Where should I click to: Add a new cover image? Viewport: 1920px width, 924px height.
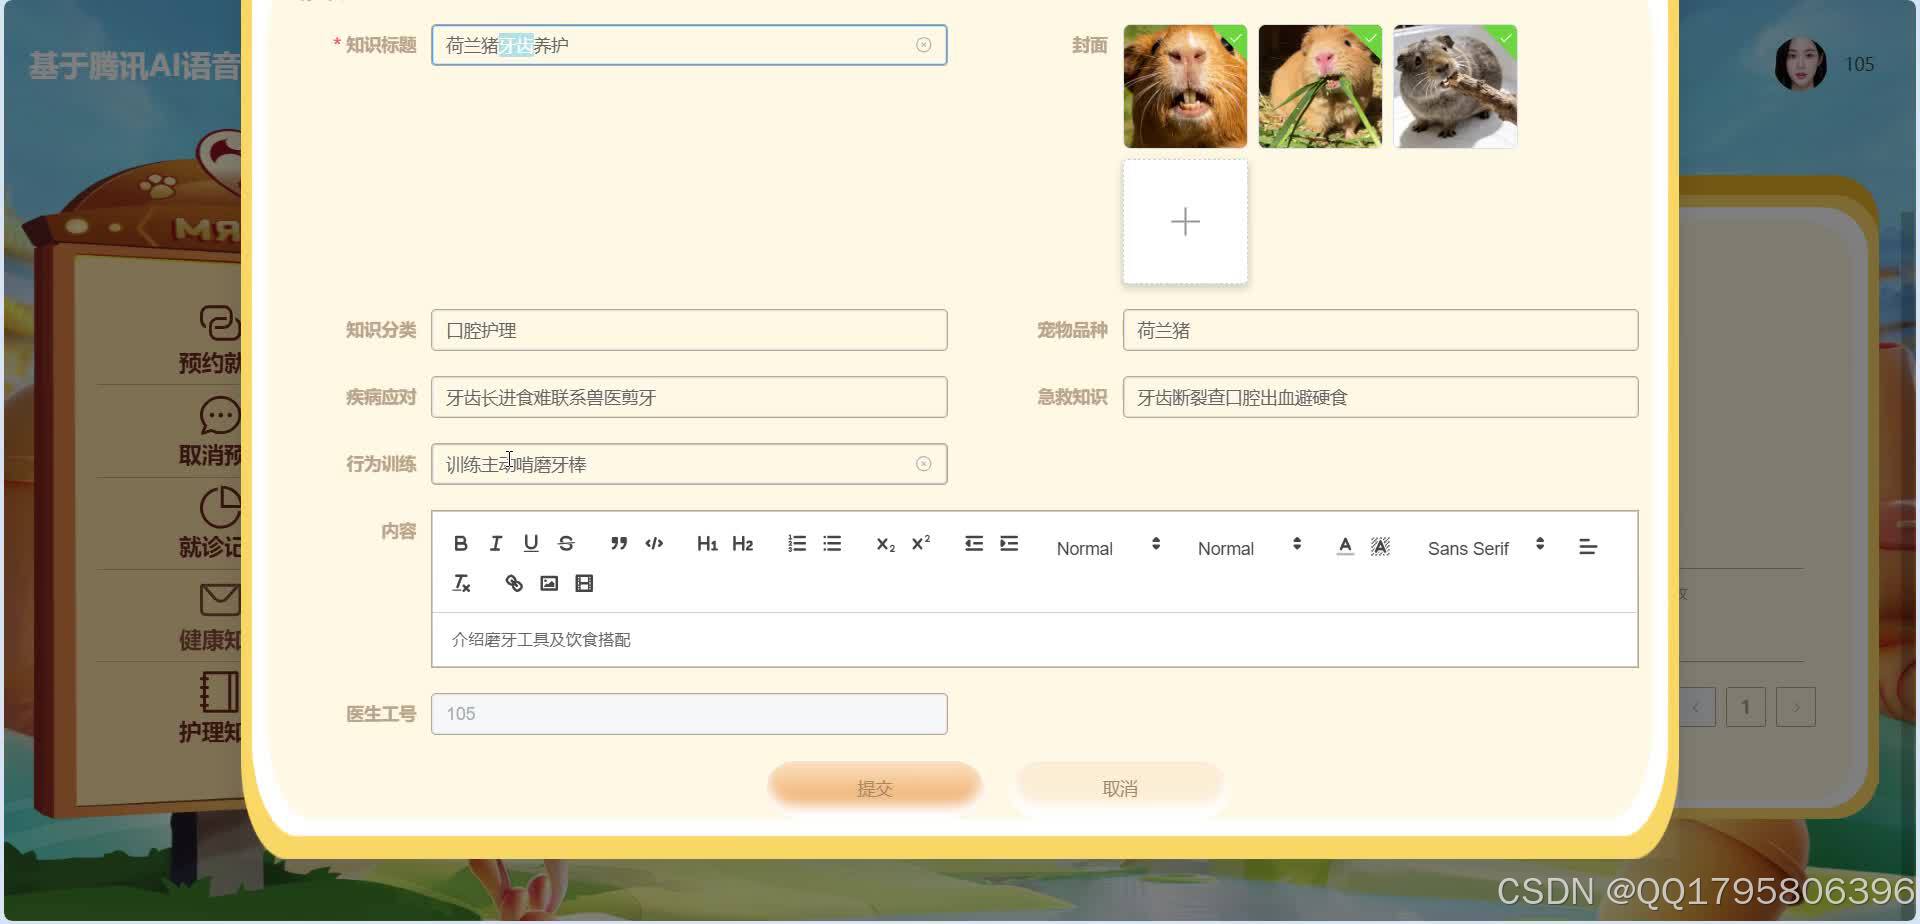(1185, 221)
